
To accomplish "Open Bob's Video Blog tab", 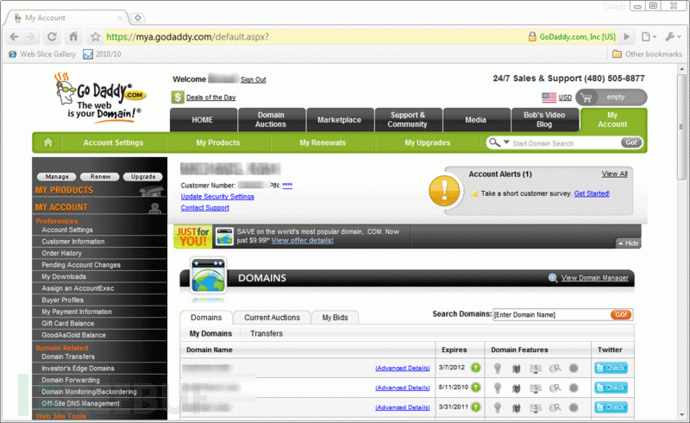I will pos(545,120).
